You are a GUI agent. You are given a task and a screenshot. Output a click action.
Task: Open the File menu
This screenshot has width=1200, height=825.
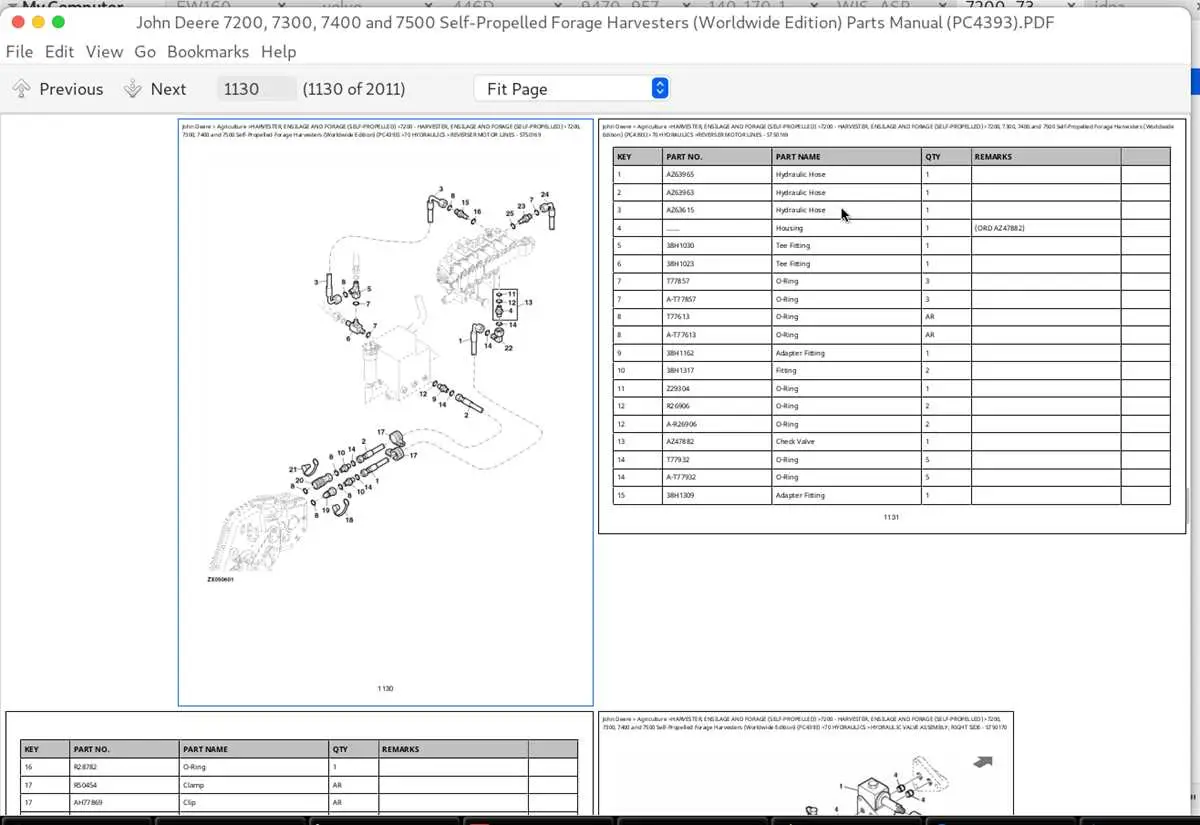coord(19,52)
